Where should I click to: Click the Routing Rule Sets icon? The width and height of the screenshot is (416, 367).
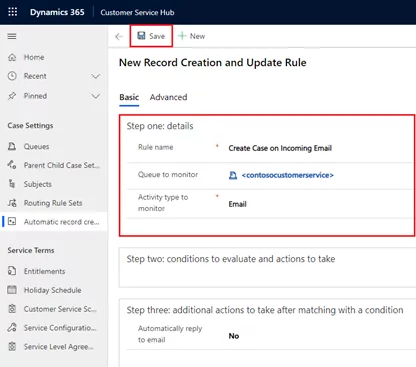click(12, 203)
